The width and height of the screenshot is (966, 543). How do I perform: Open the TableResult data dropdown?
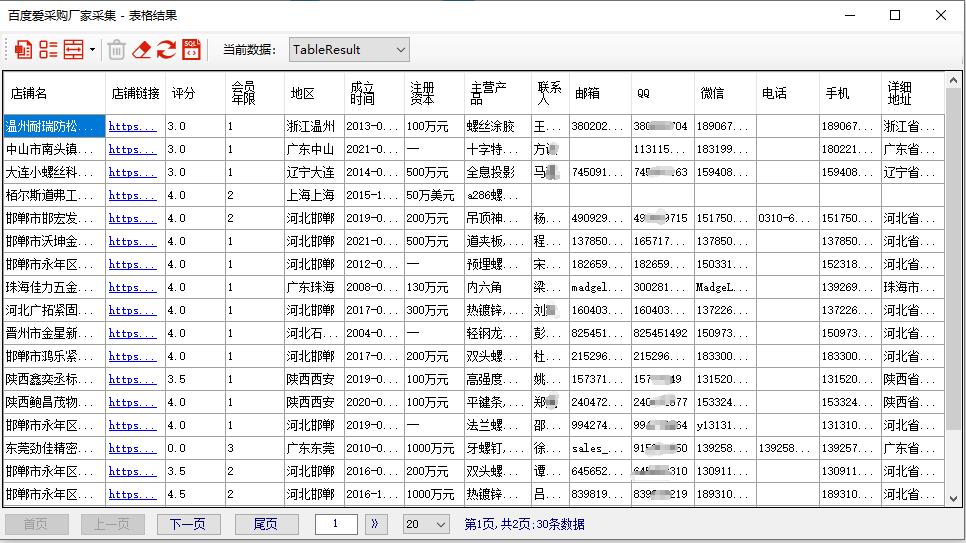349,49
